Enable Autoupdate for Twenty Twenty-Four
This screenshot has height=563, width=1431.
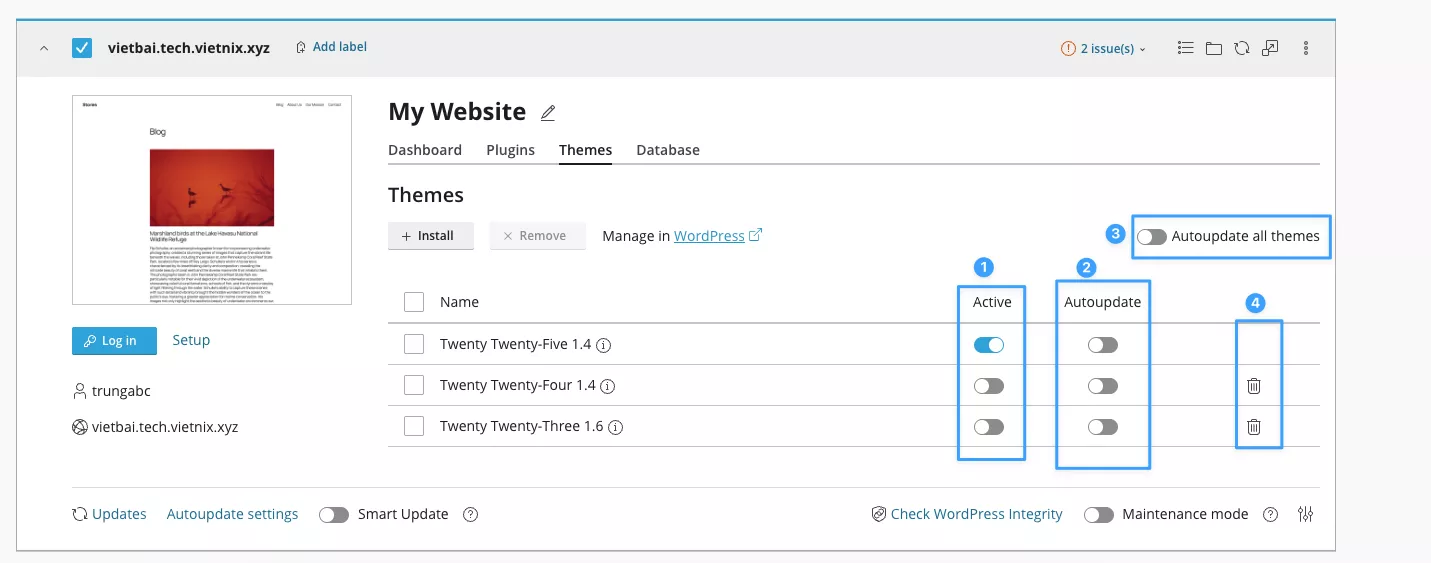click(x=1103, y=386)
